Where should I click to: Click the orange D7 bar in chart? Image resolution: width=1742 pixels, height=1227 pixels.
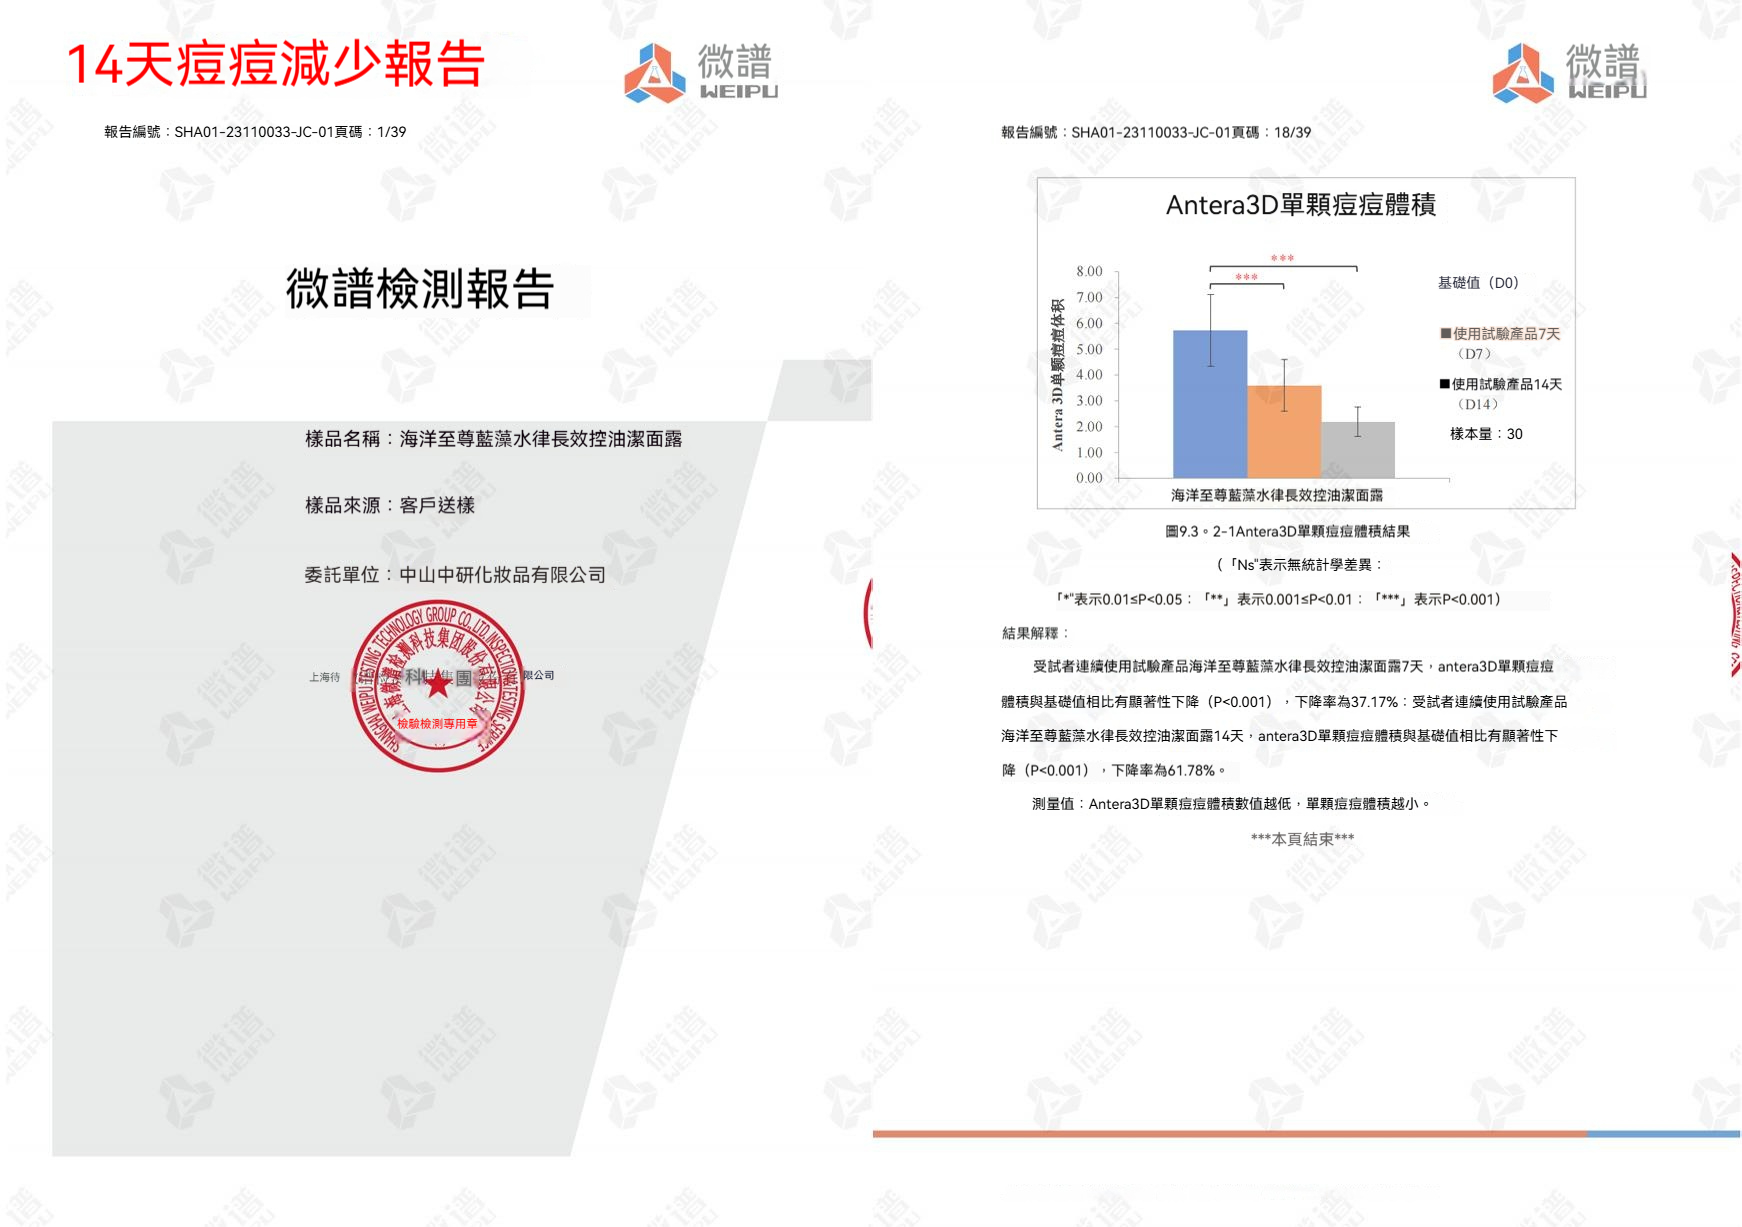[x=1284, y=431]
